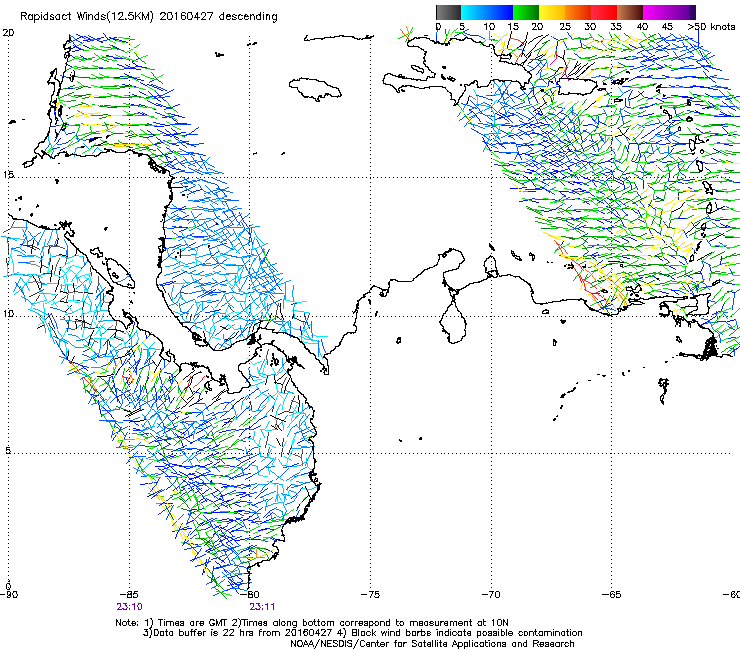This screenshot has width=740, height=650.
Task: Click the -85 longitude axis label
Action: pyautogui.click(x=129, y=594)
